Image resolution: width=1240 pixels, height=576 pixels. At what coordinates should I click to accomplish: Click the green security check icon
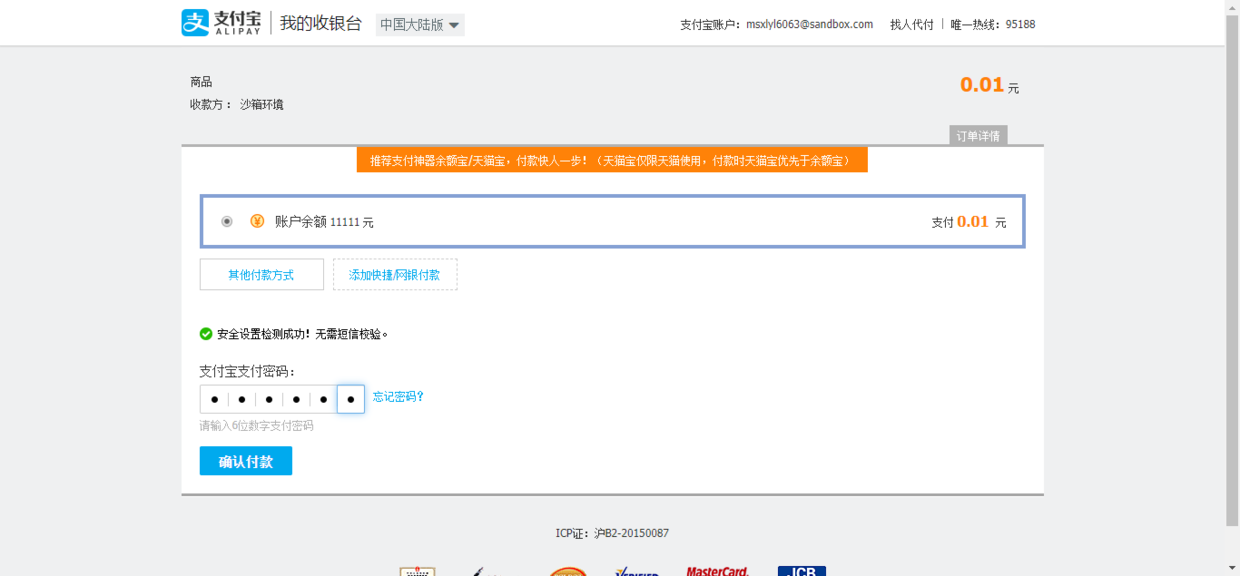point(206,334)
